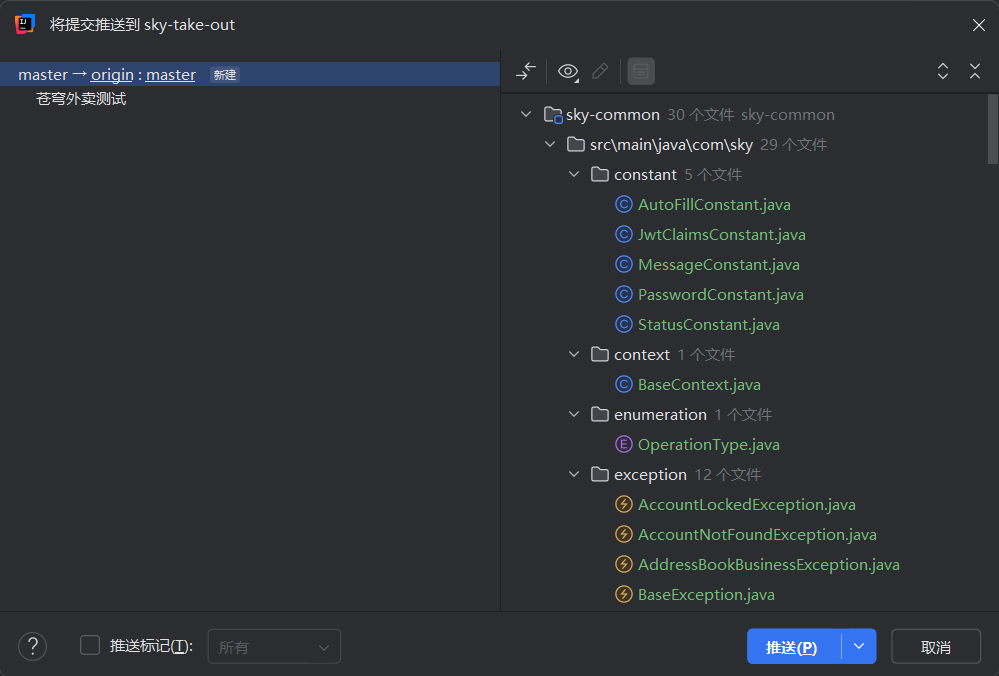Collapse the exception folder chevron

point(574,473)
